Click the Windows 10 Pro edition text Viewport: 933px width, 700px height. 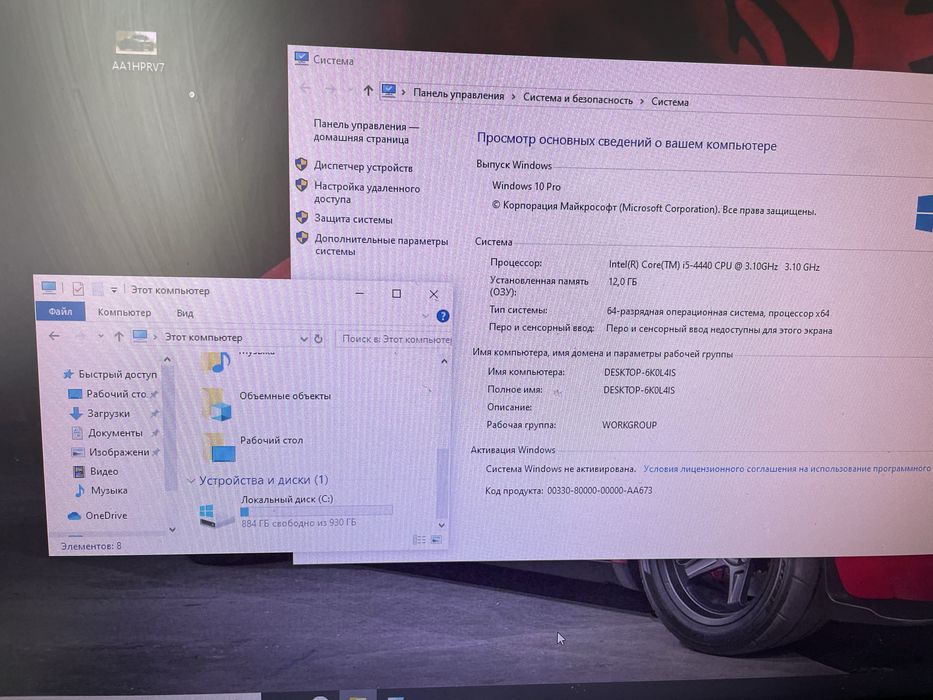(x=526, y=186)
